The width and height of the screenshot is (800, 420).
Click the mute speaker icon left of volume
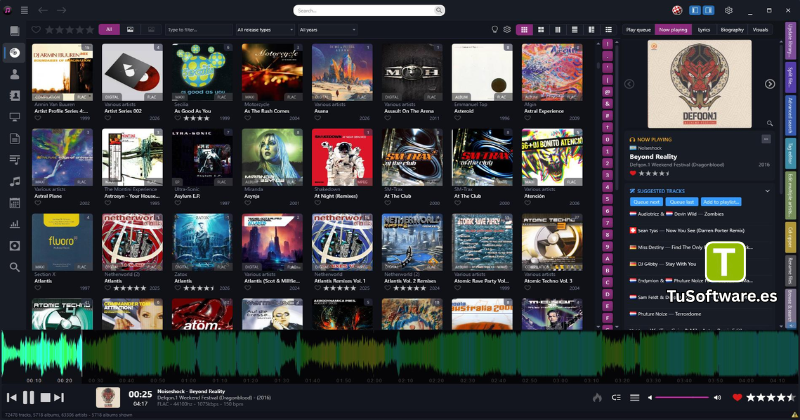pyautogui.click(x=649, y=398)
